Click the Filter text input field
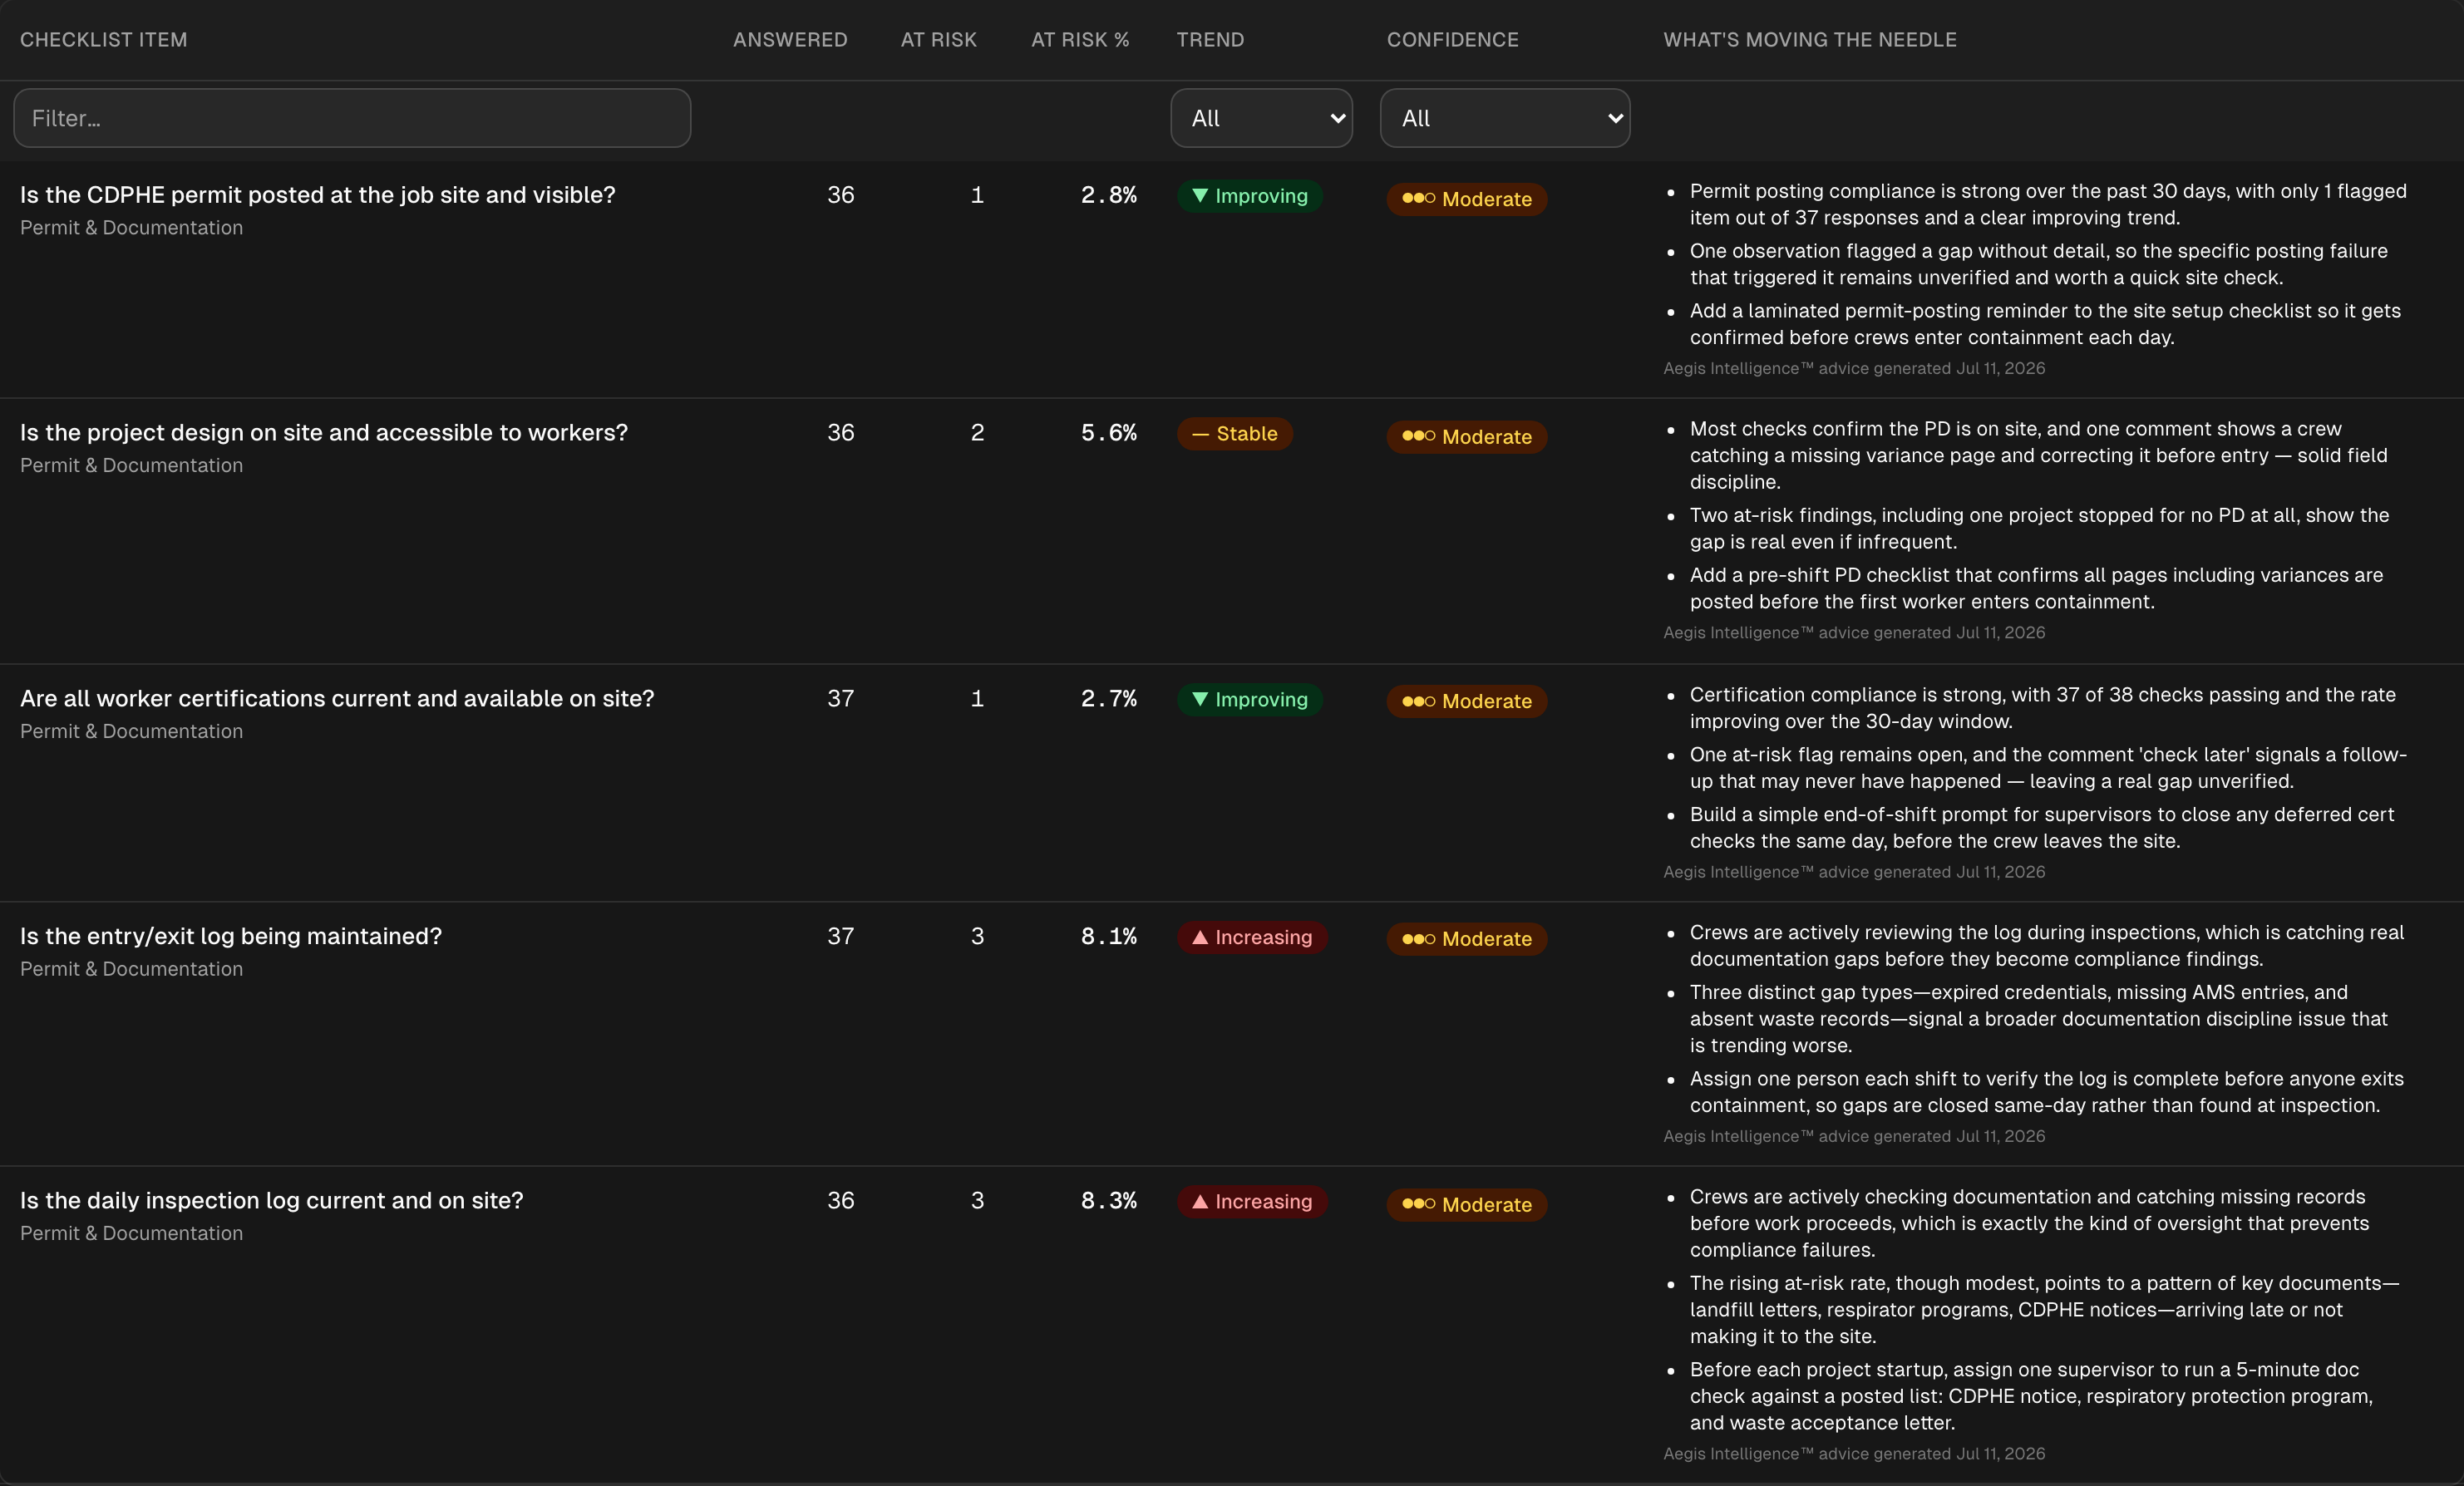 click(352, 118)
